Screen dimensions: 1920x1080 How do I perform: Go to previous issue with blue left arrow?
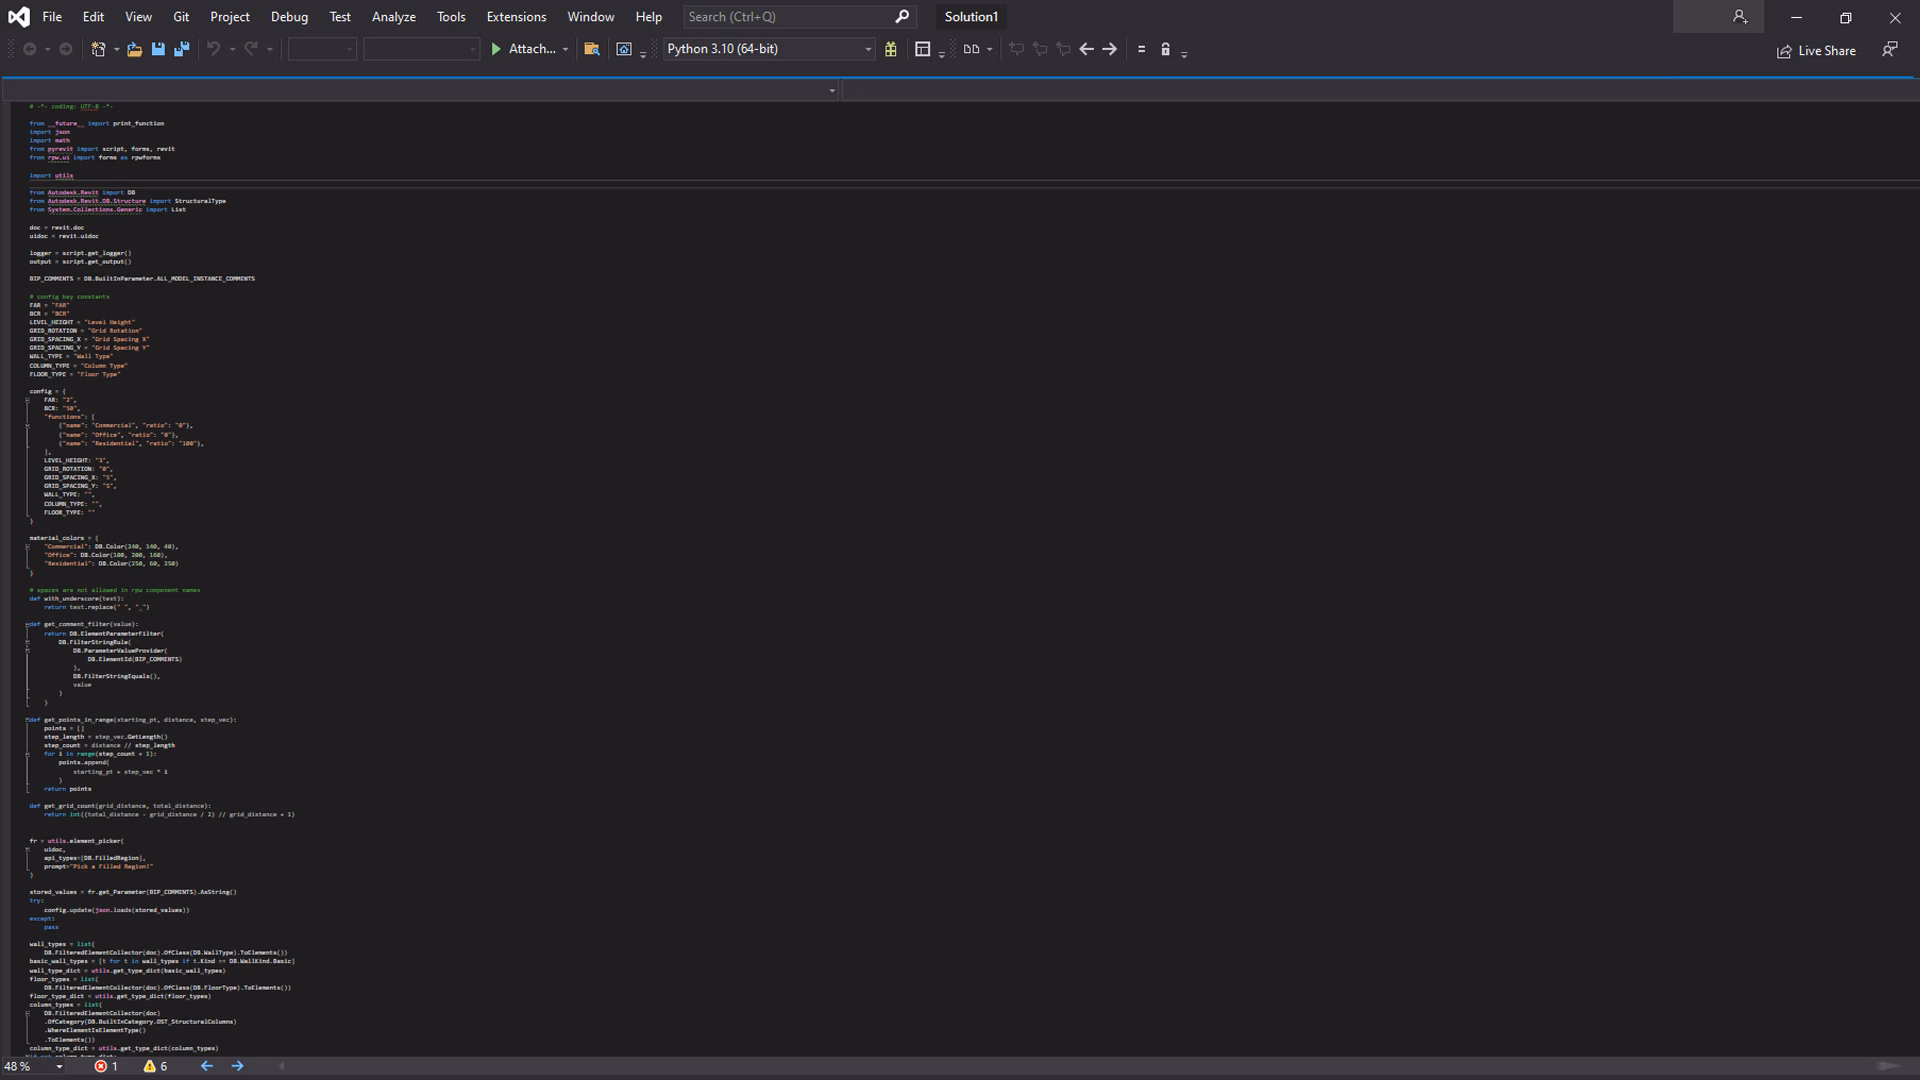pyautogui.click(x=207, y=1067)
